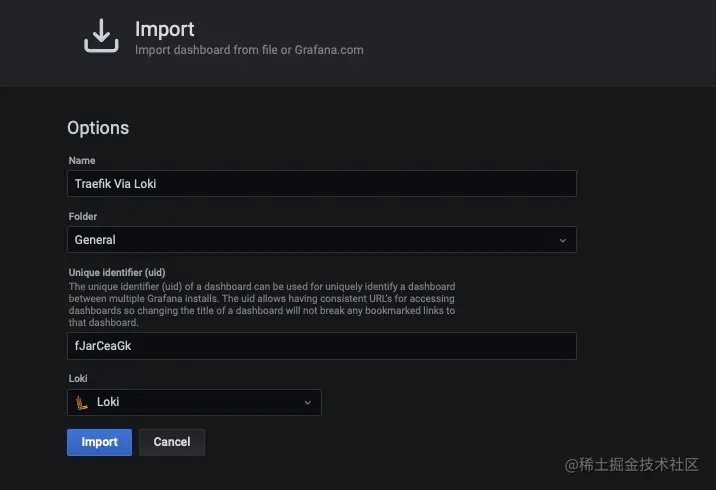The image size is (716, 490).
Task: Select the 'General' value in Folder selector
Action: coord(96,240)
